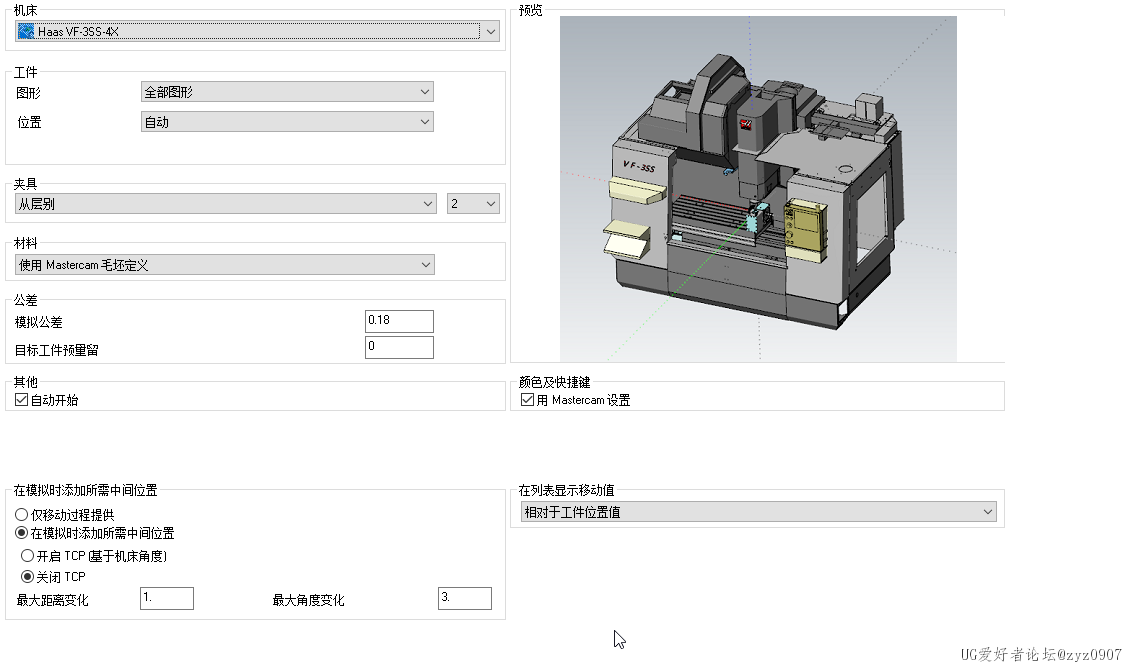The width and height of the screenshot is (1125, 666).
Task: Click the 模拟公差 label
Action: (x=39, y=322)
